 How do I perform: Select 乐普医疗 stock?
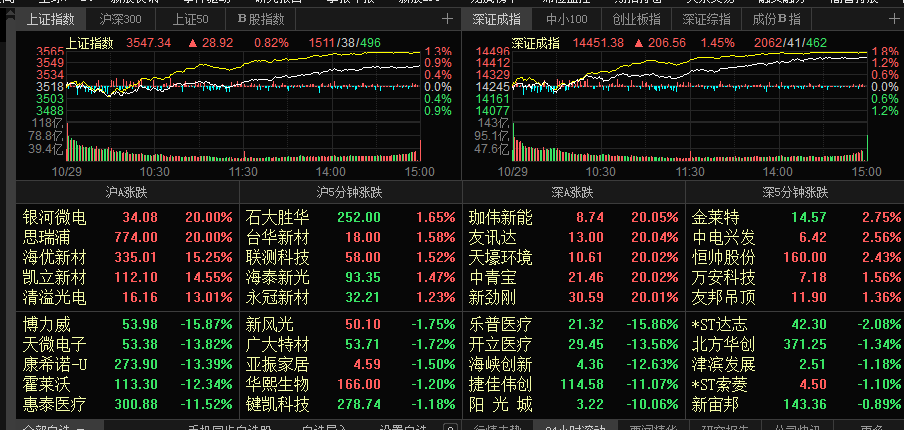pos(573,325)
